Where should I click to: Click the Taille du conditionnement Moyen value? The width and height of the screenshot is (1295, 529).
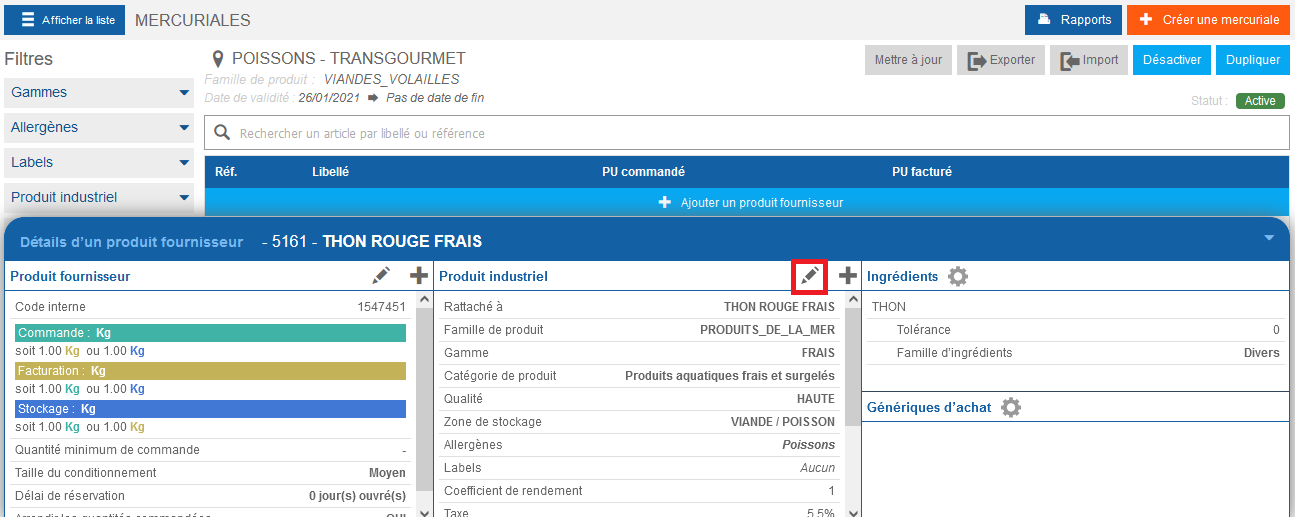(x=387, y=473)
